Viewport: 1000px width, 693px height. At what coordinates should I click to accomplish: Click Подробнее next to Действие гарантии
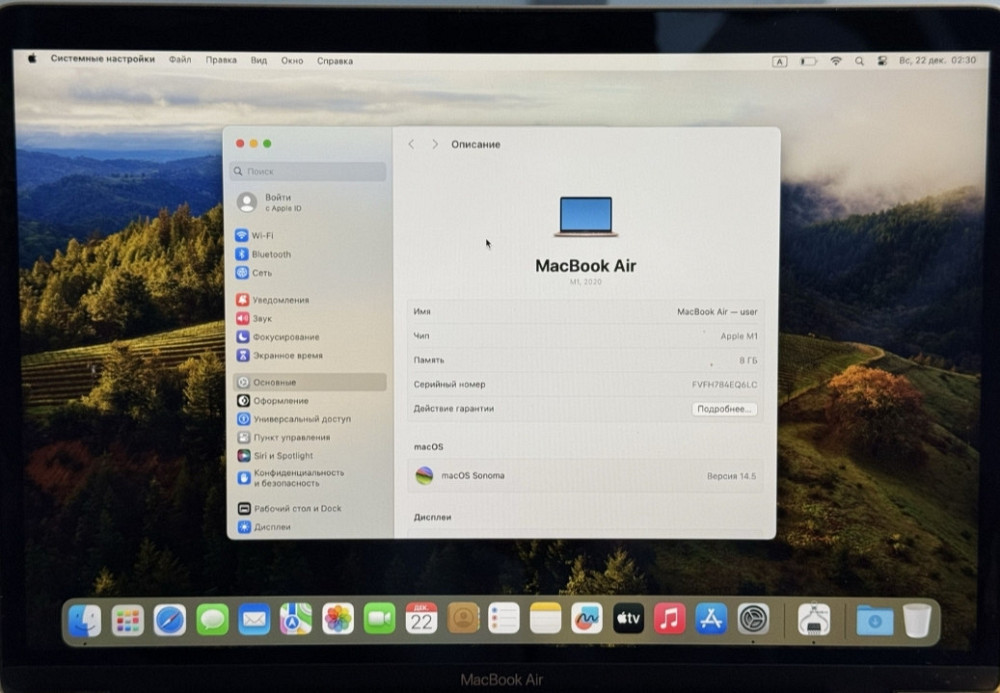click(725, 408)
